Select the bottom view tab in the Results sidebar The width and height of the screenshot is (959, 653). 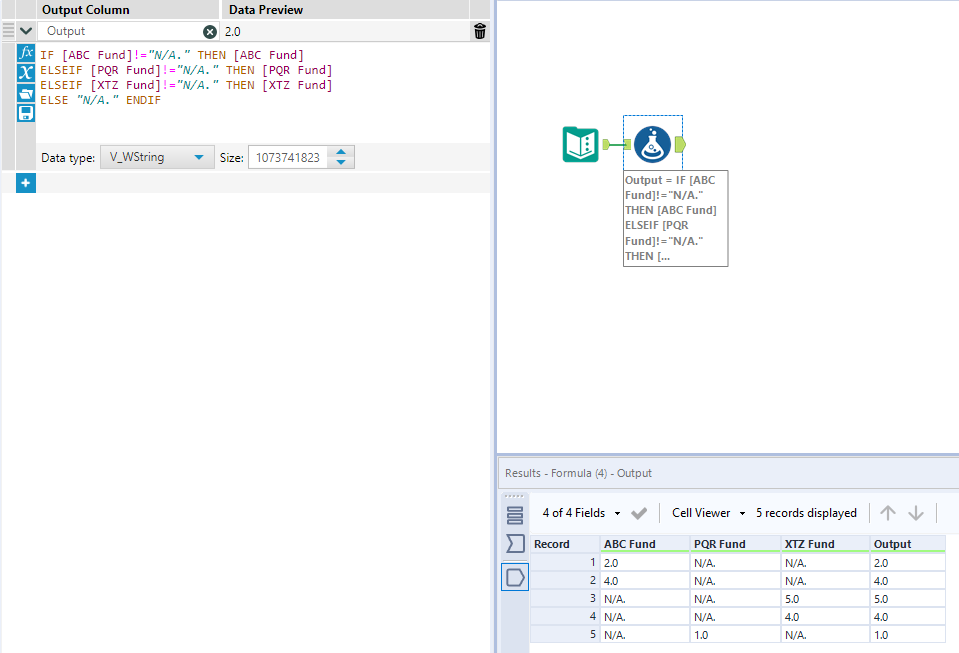click(x=514, y=577)
